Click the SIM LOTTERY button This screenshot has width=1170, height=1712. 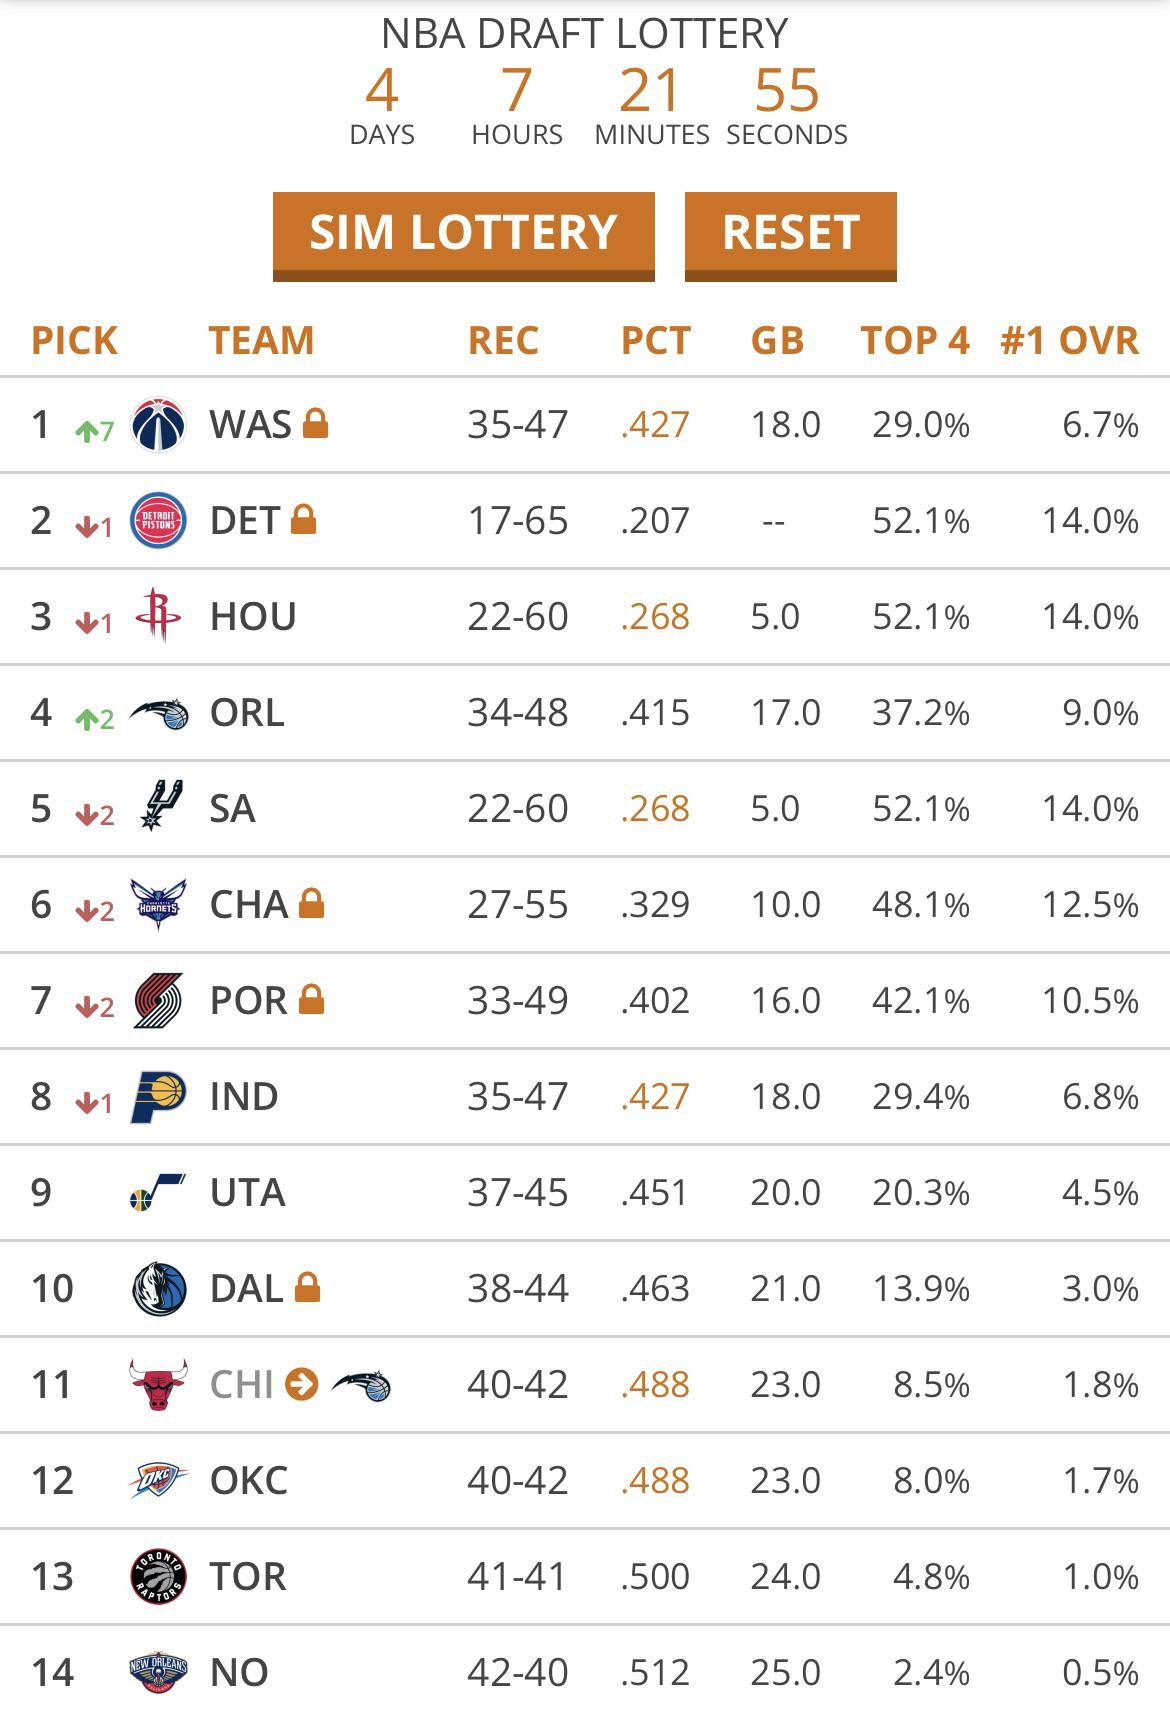tap(463, 234)
